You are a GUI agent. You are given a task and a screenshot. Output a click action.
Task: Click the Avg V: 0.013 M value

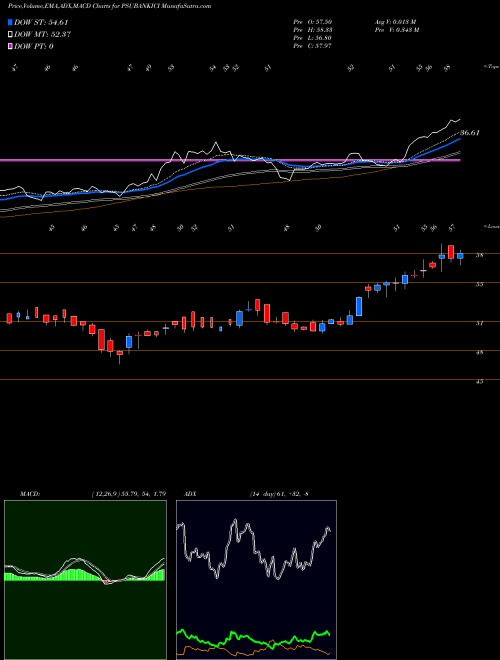395,22
